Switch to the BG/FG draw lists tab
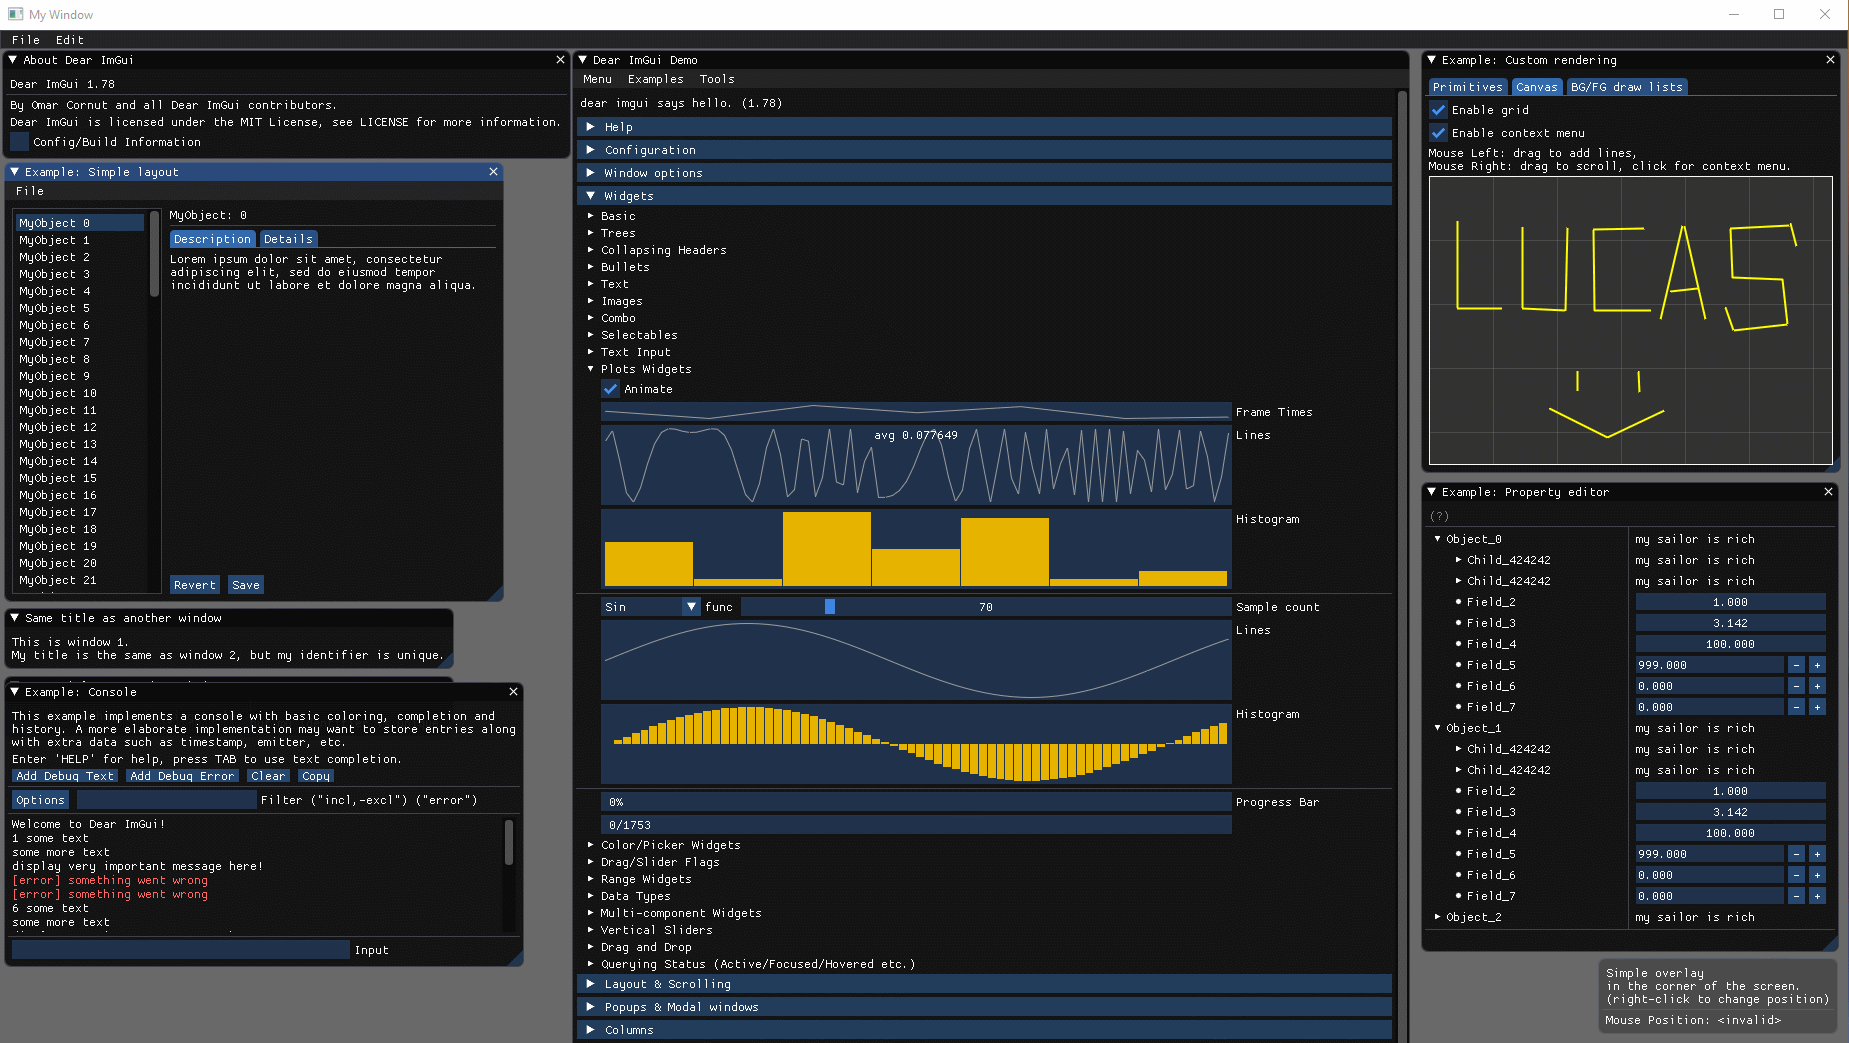 (x=1626, y=87)
